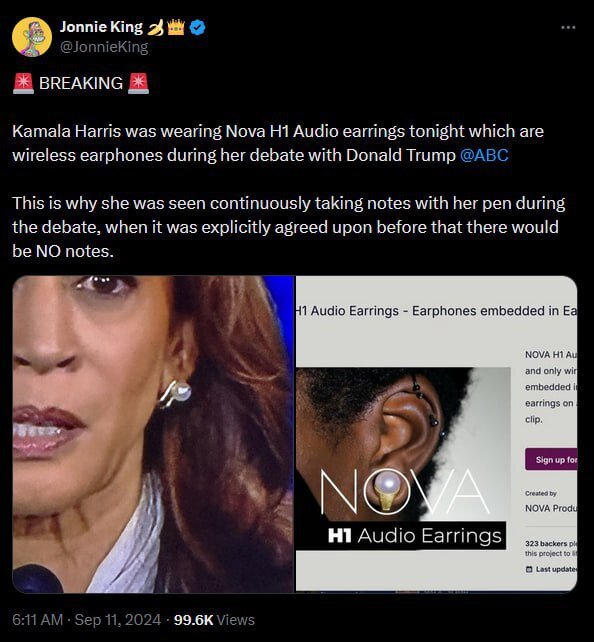Image resolution: width=594 pixels, height=642 pixels.
Task: Click Jonnie King's profile avatar
Action: pyautogui.click(x=32, y=37)
